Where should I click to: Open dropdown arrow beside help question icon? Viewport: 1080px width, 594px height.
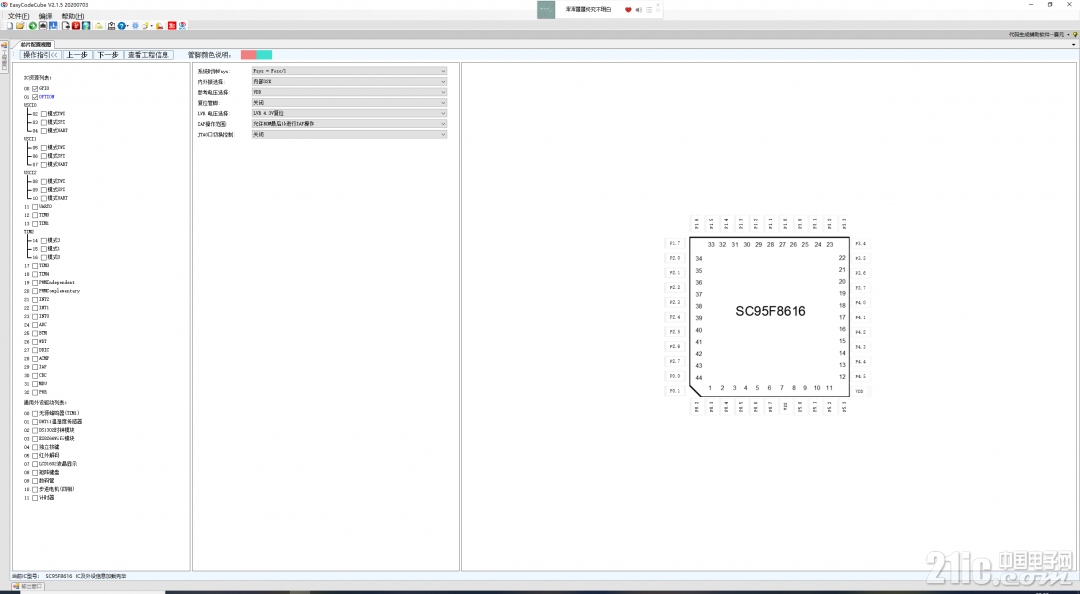click(128, 26)
